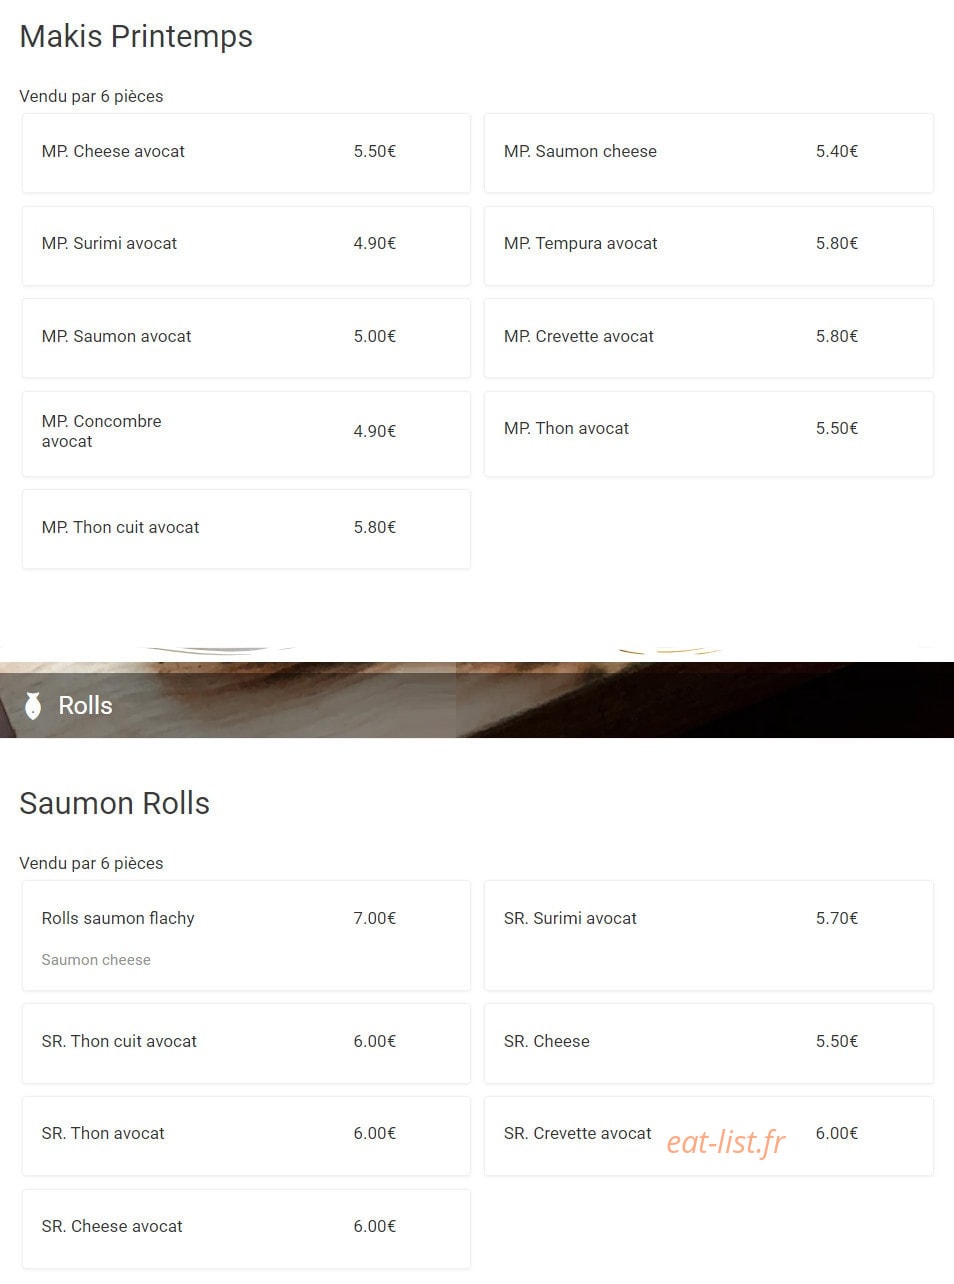Select MP. Saumon cheese item
This screenshot has width=954, height=1284.
708,153
